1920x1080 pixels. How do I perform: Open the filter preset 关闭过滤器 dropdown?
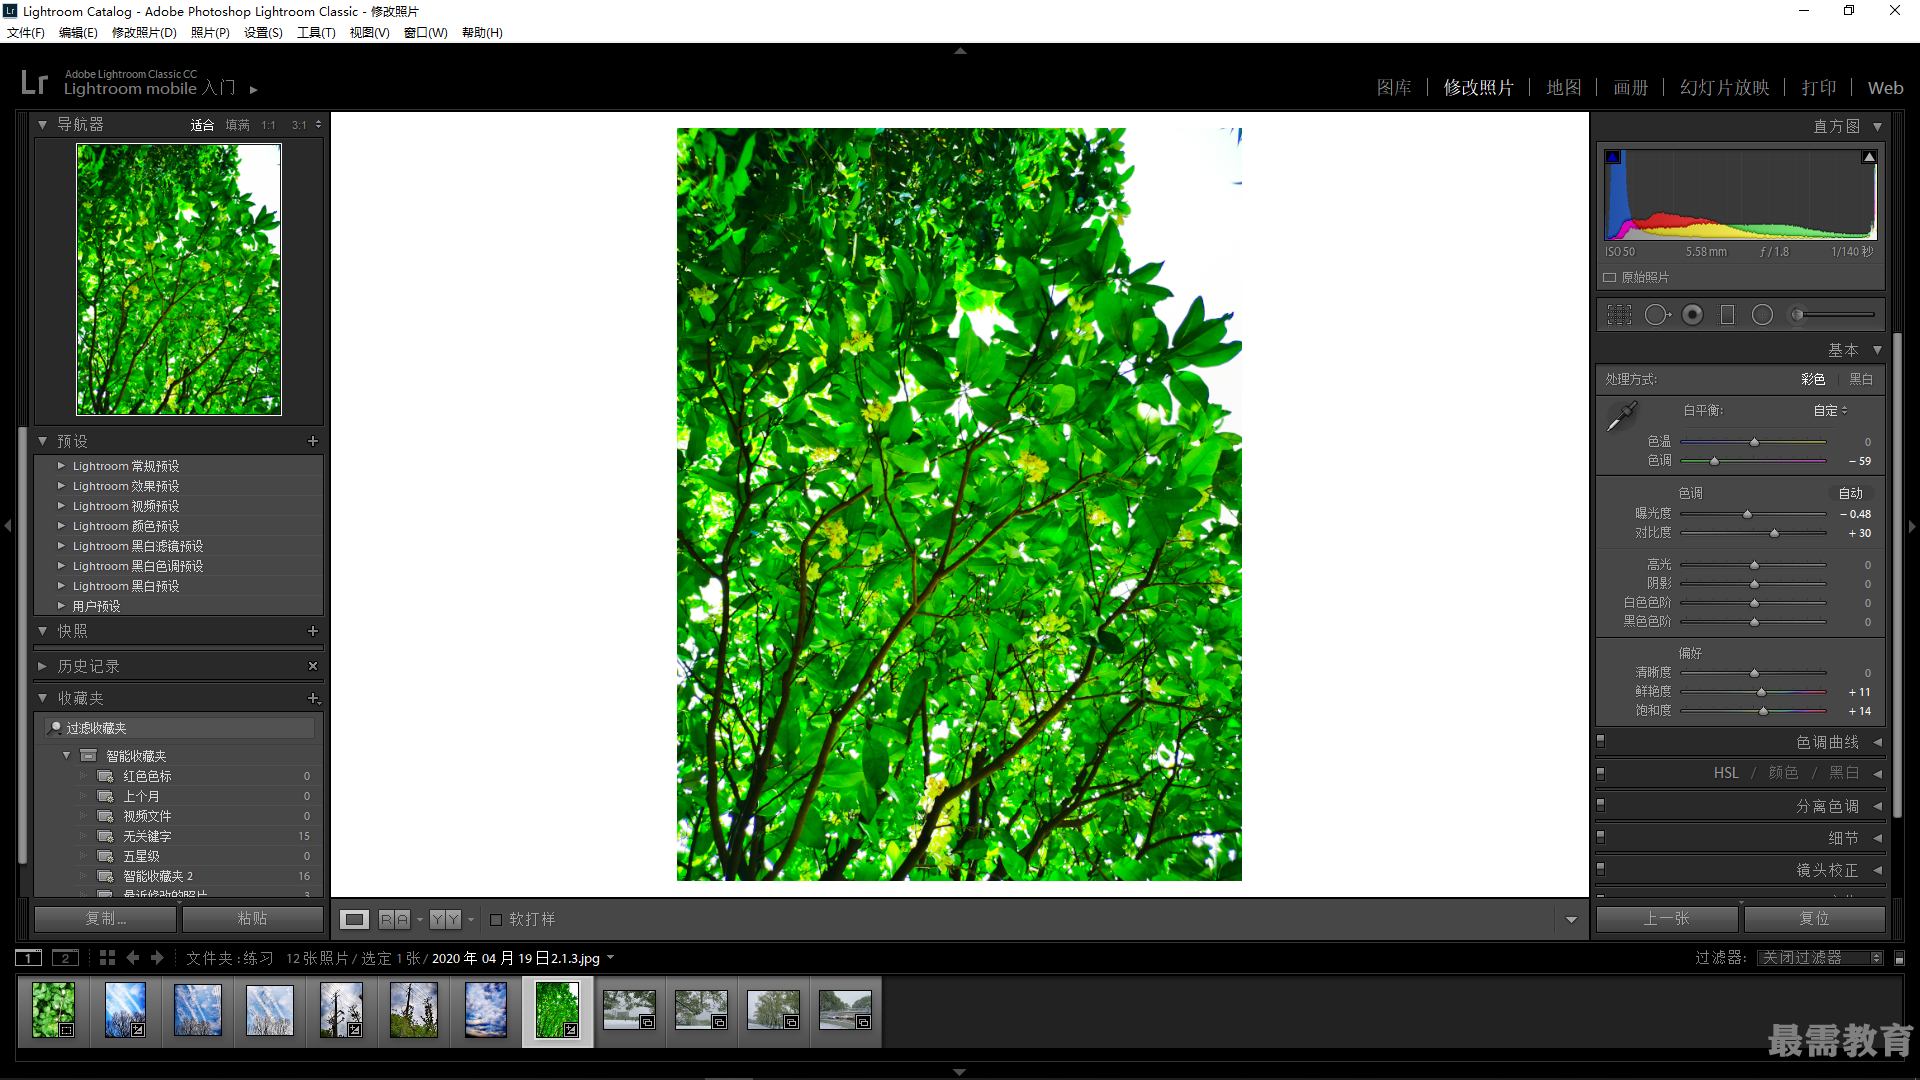click(1819, 958)
